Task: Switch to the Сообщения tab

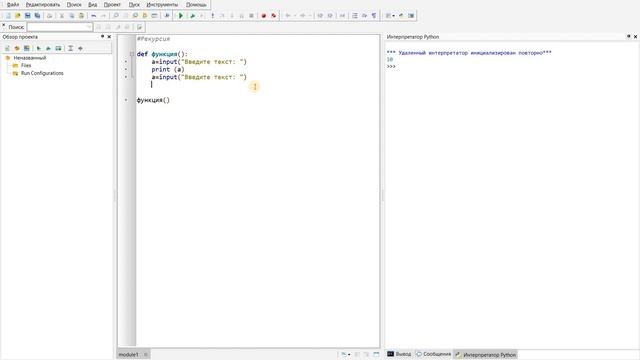Action: pyautogui.click(x=433, y=354)
